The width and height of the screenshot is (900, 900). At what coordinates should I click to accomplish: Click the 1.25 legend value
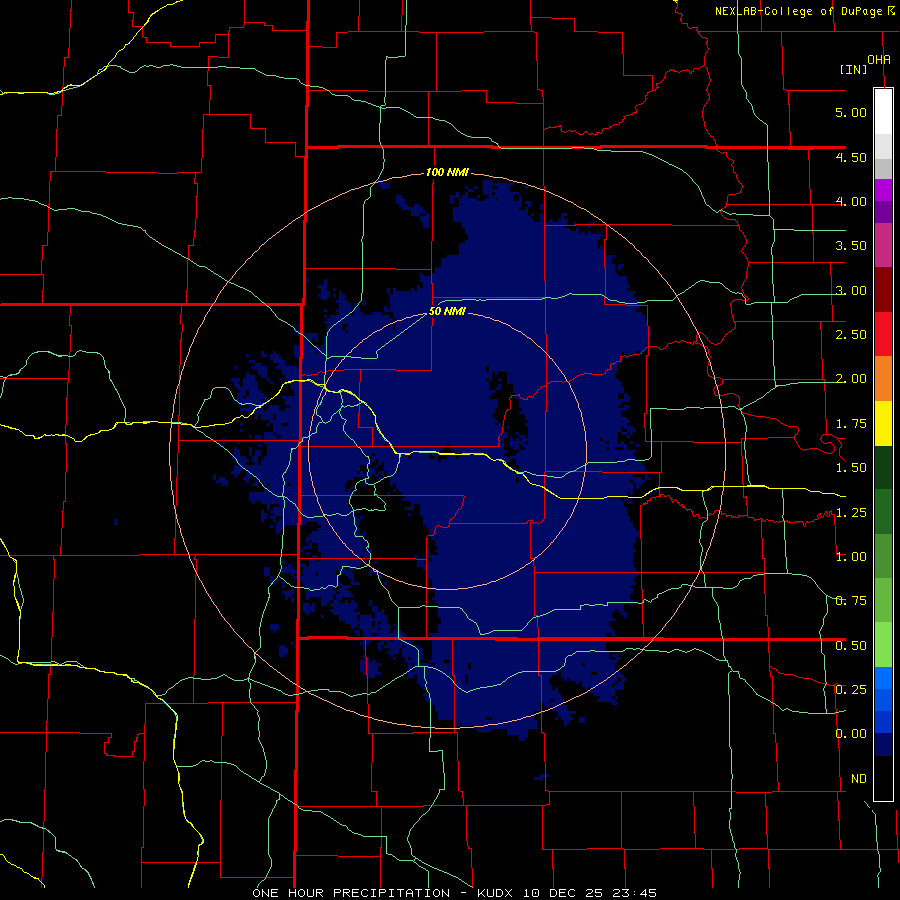click(851, 513)
